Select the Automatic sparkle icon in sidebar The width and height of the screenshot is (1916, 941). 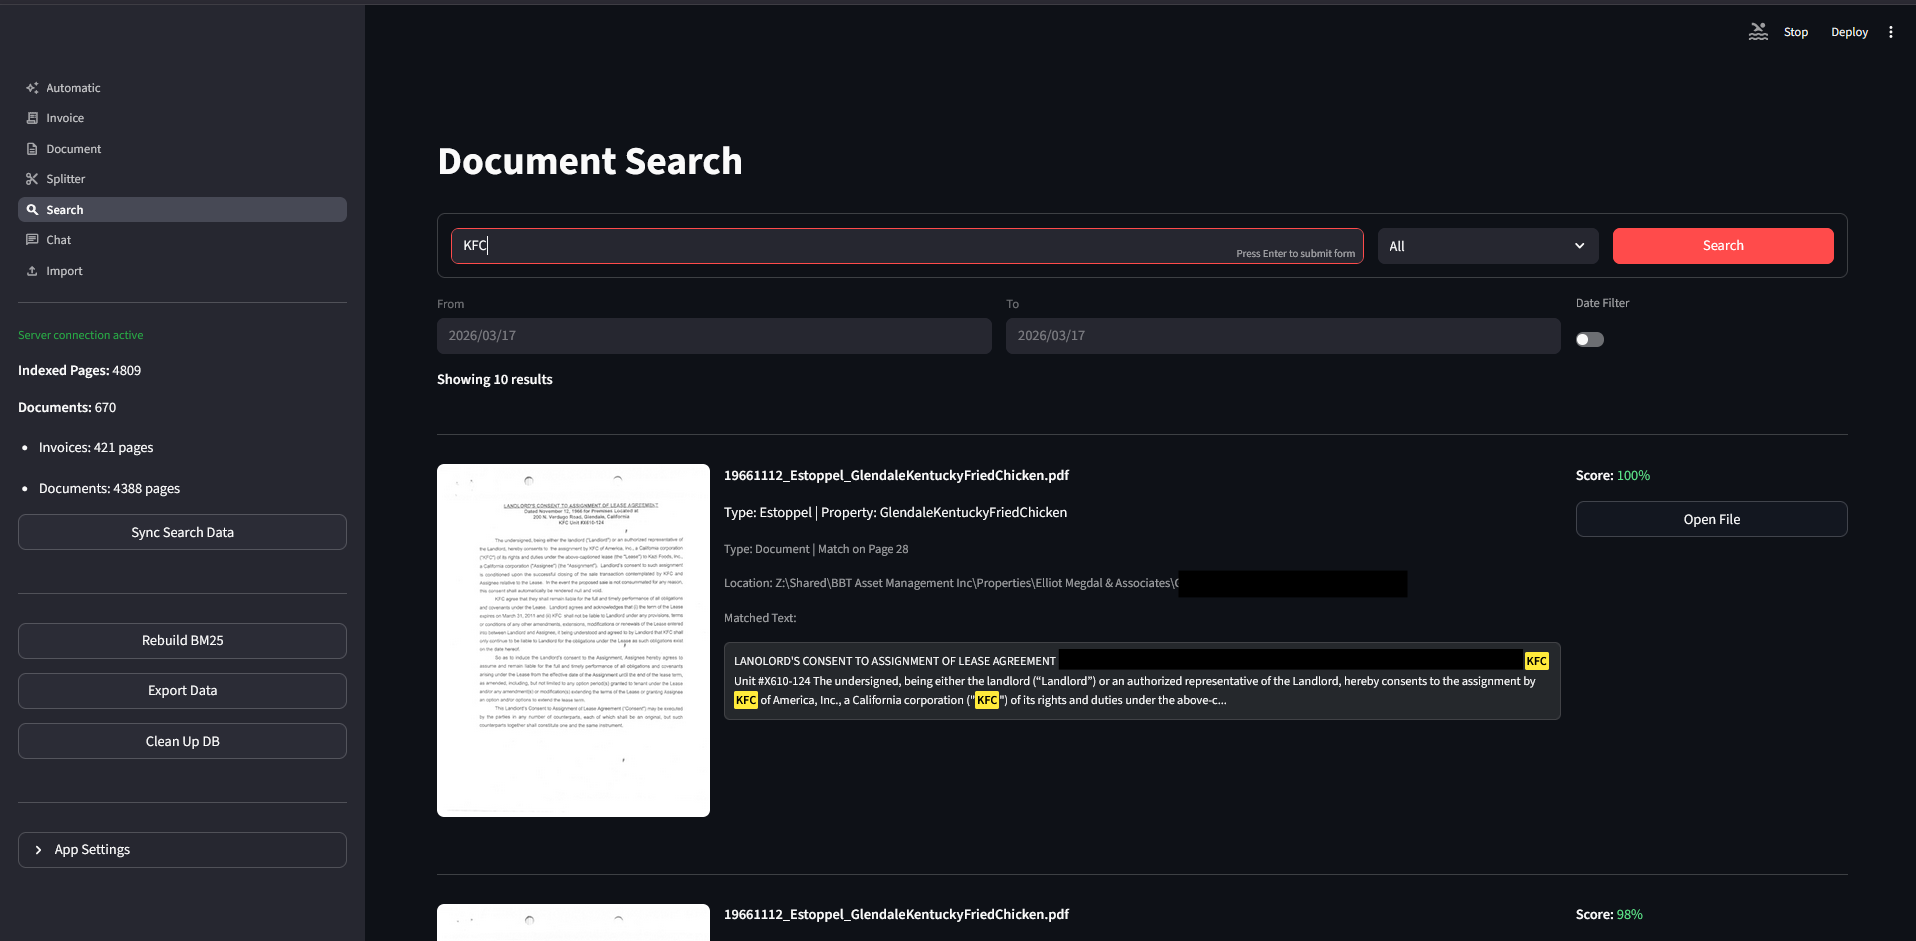tap(32, 87)
